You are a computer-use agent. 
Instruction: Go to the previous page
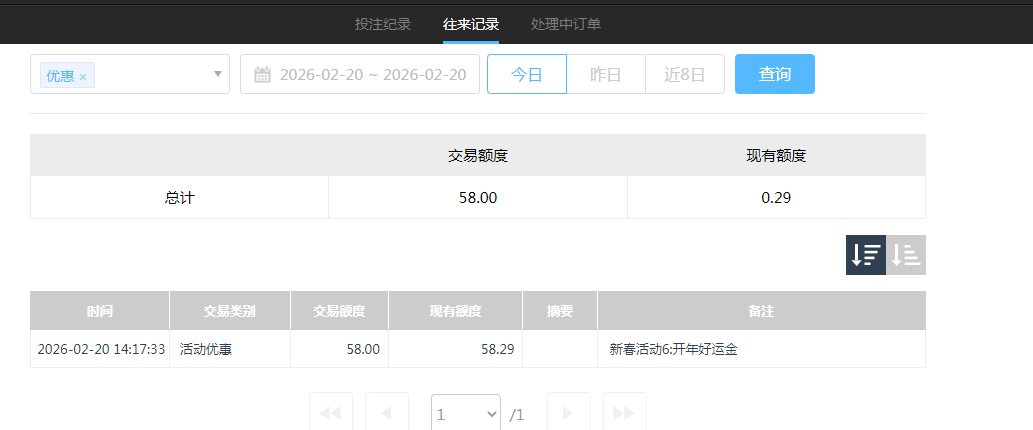(387, 413)
